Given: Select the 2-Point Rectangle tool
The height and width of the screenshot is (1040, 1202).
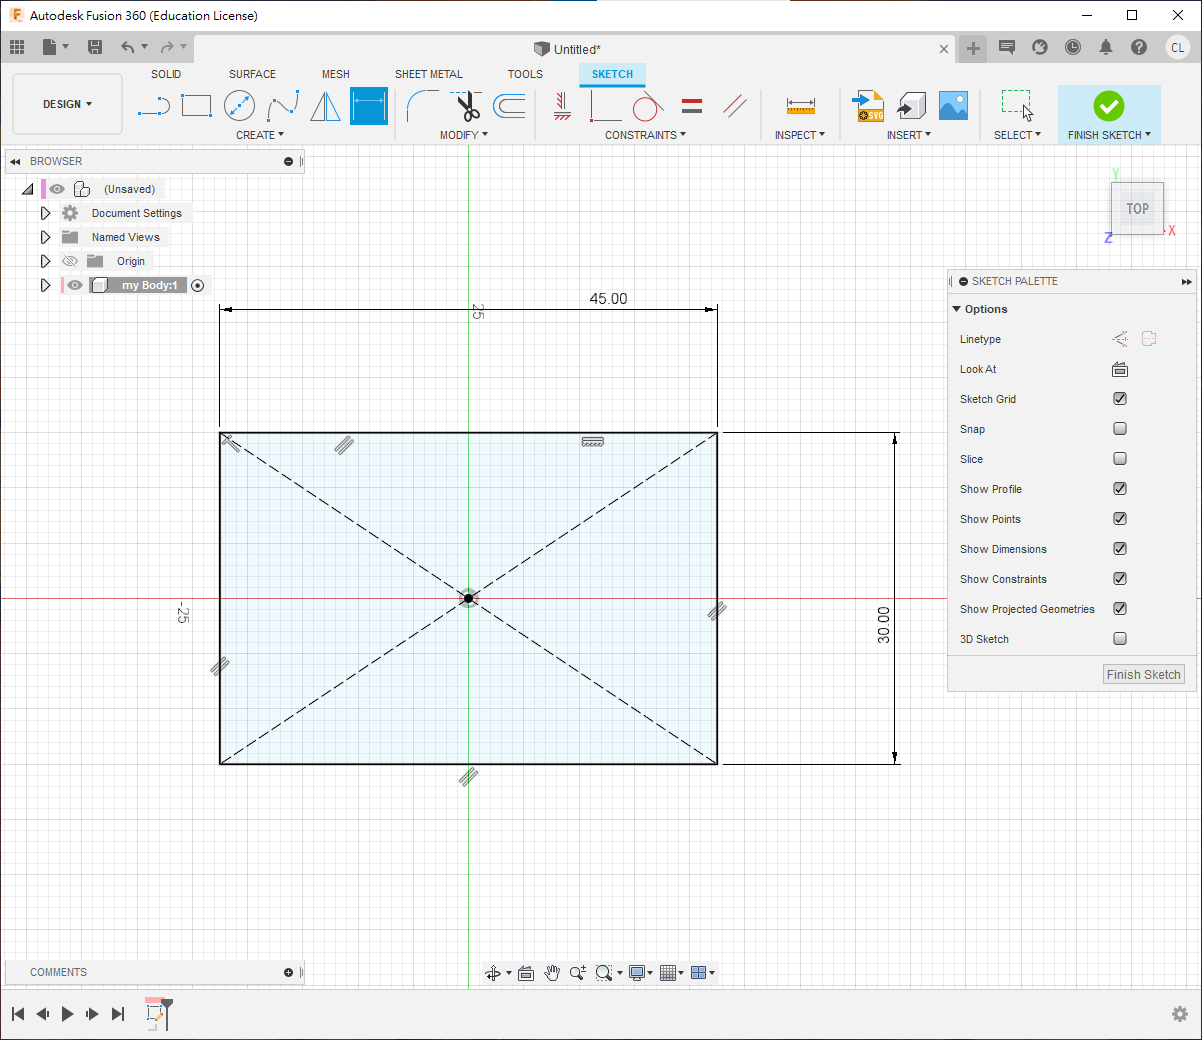Looking at the screenshot, I should [x=196, y=106].
